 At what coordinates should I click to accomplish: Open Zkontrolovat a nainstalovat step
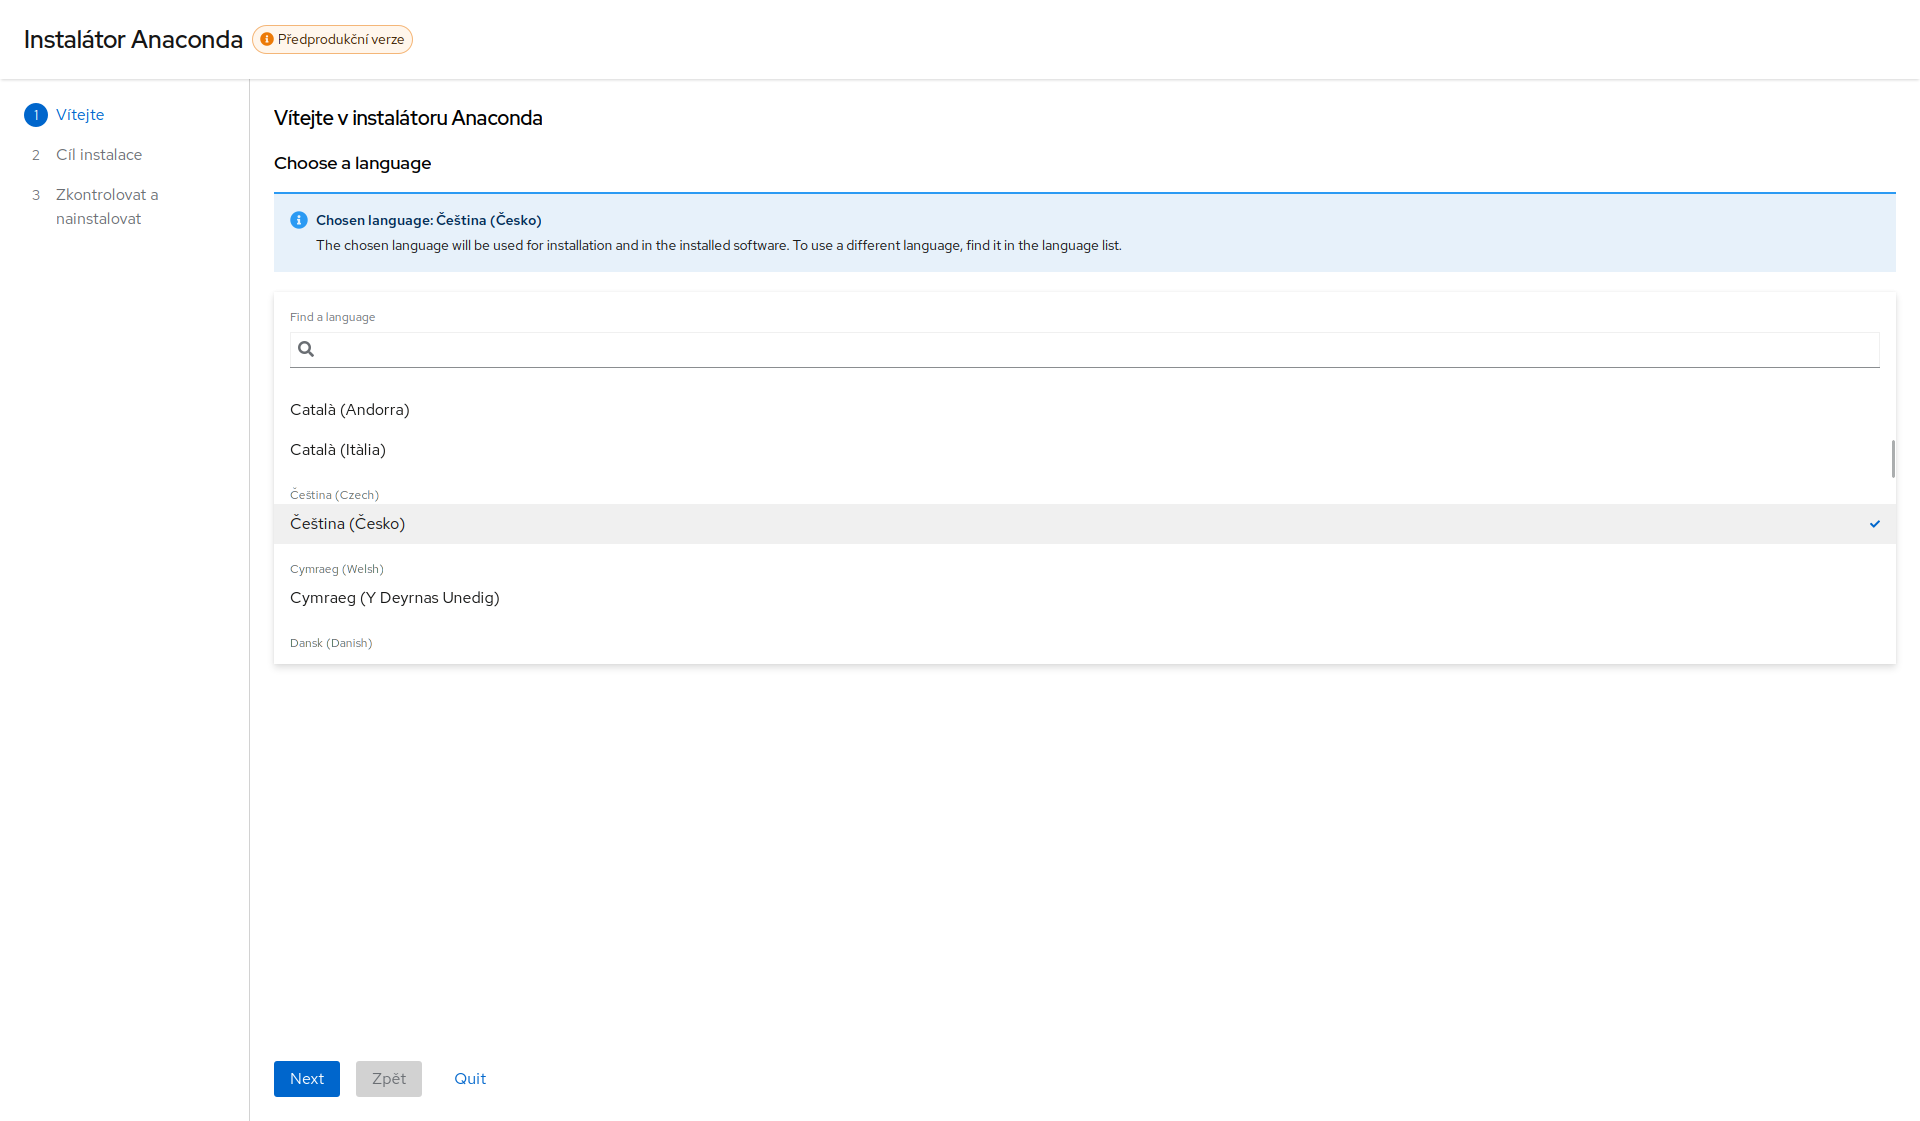pyautogui.click(x=107, y=207)
